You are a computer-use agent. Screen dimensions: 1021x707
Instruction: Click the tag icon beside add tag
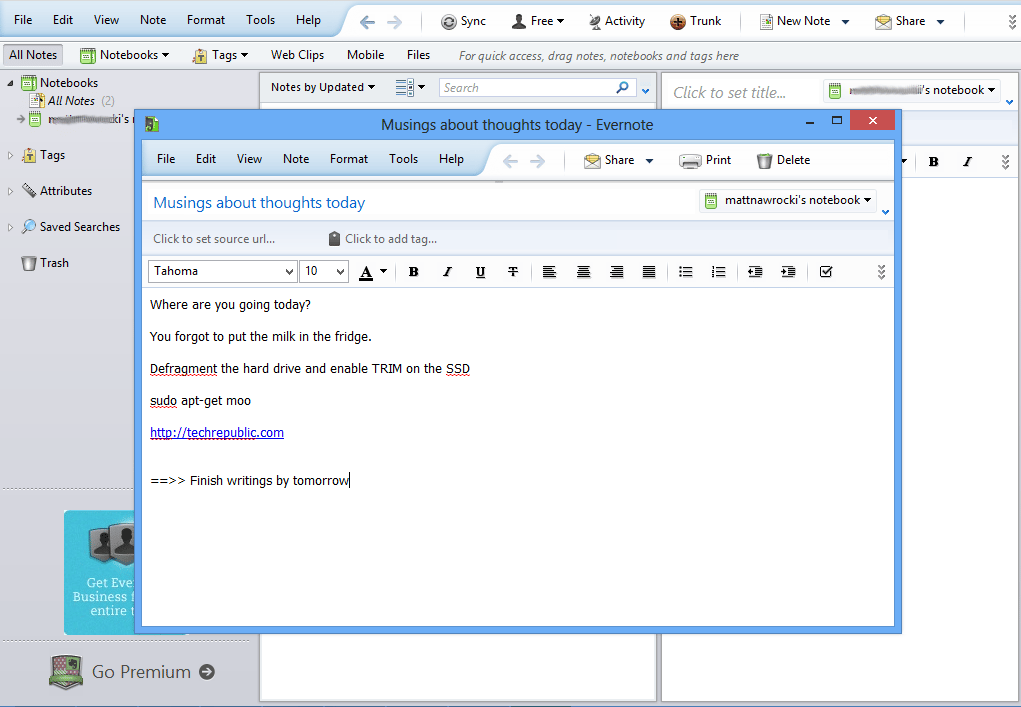[x=334, y=239]
